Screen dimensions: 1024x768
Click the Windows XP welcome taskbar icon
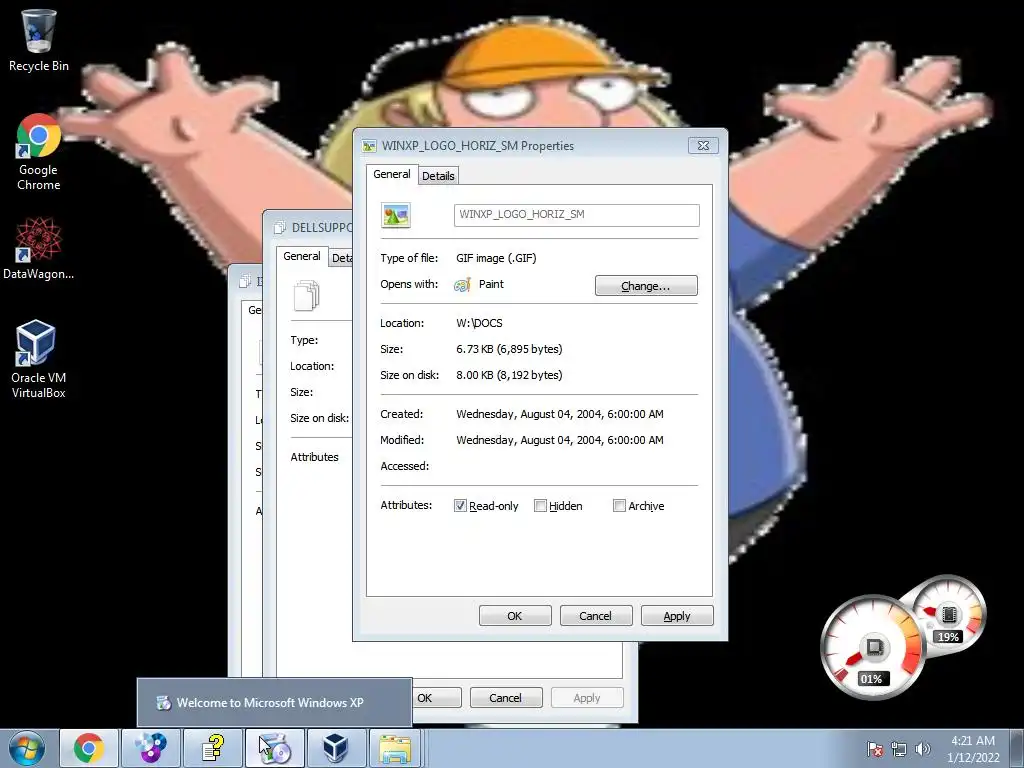pyautogui.click(x=274, y=748)
